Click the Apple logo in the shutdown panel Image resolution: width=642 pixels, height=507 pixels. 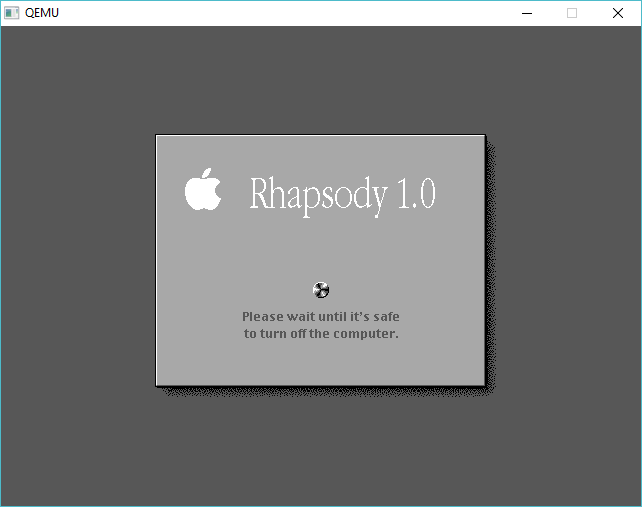pos(203,190)
